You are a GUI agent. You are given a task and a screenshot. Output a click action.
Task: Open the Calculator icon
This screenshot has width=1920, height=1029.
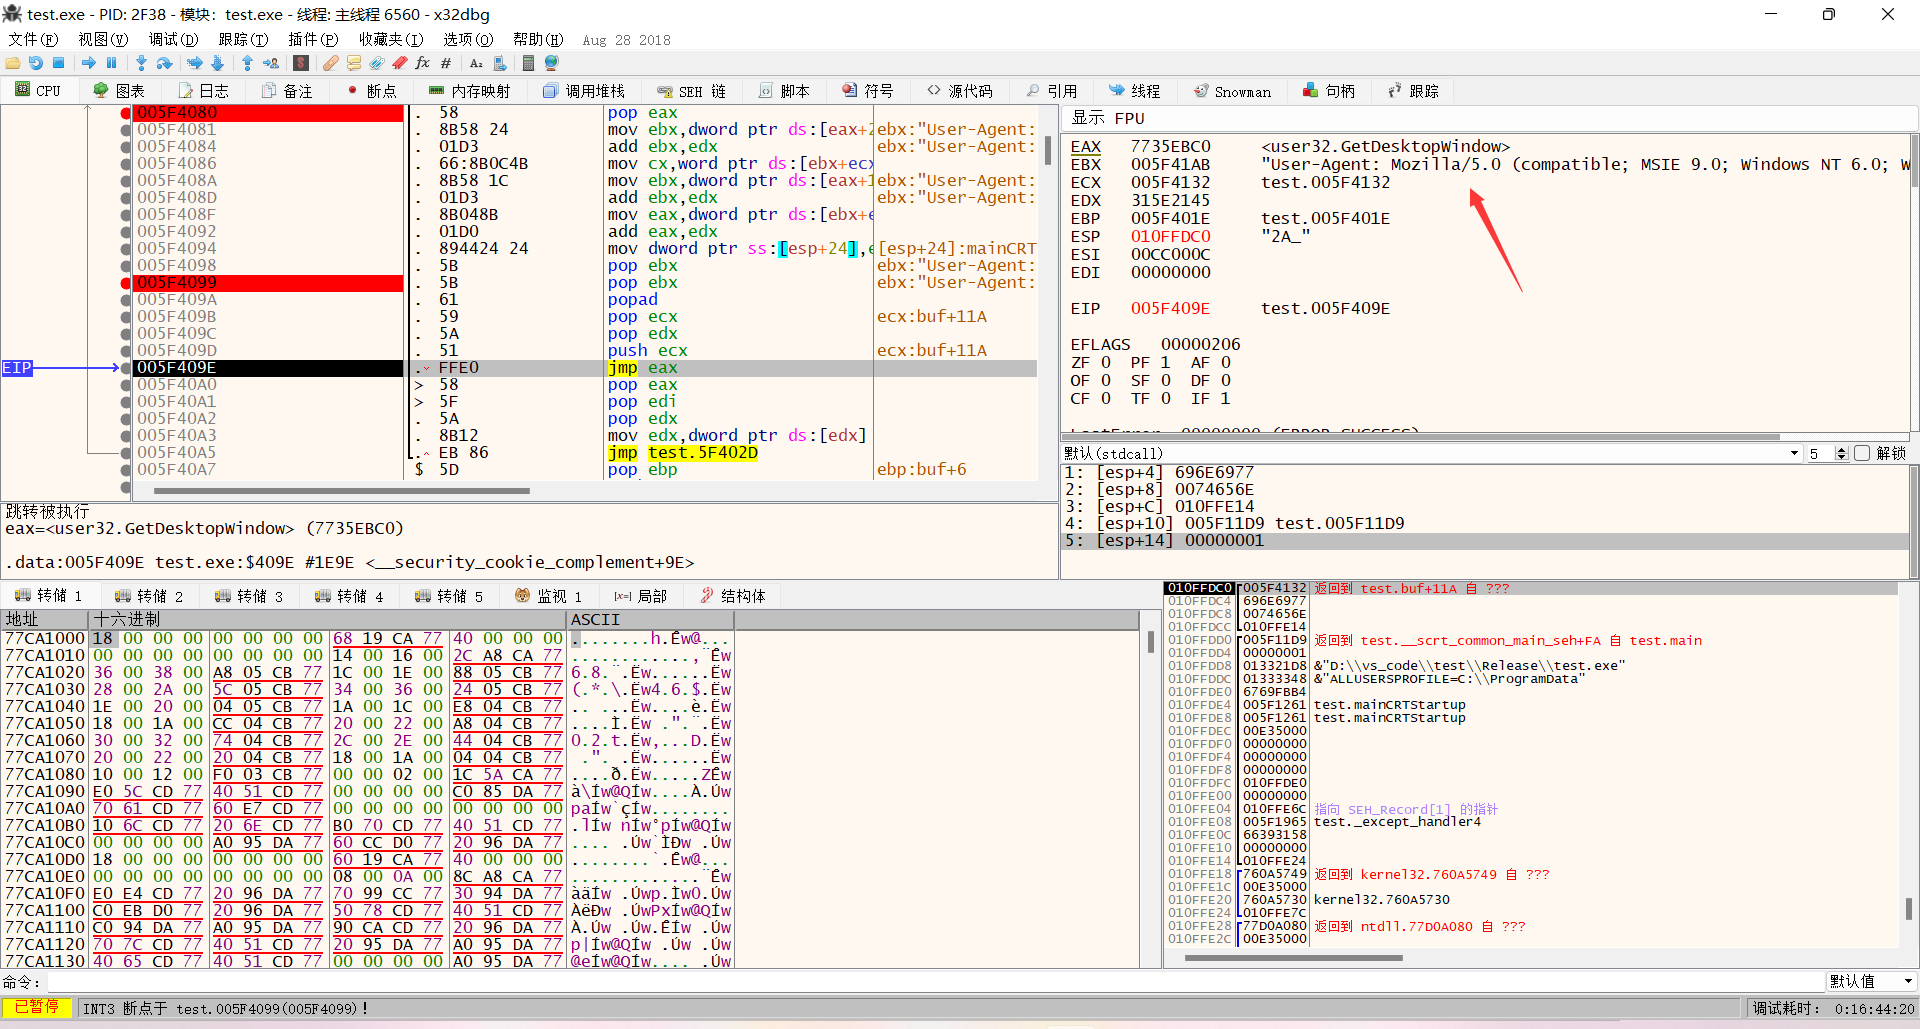(528, 63)
